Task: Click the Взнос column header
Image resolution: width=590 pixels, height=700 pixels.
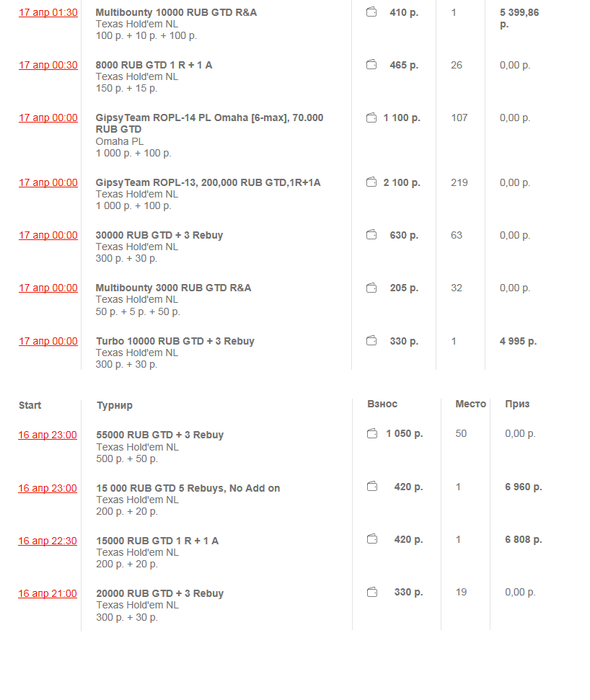Action: click(382, 404)
